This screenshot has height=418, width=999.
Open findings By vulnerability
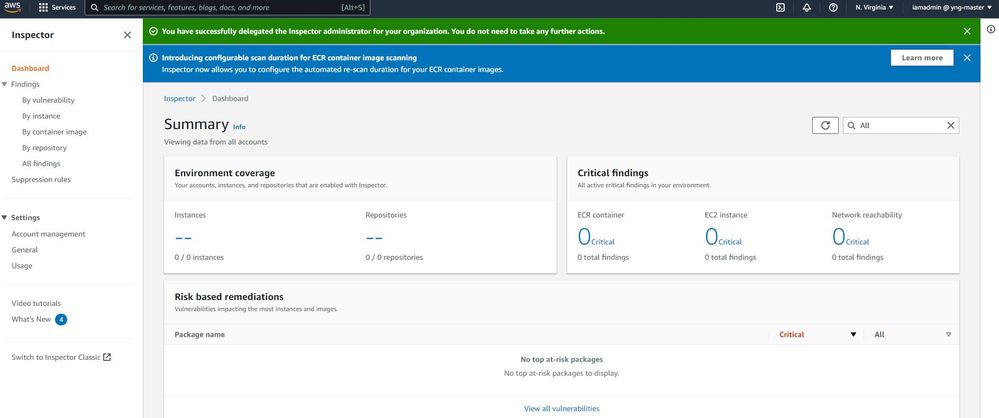tap(48, 100)
